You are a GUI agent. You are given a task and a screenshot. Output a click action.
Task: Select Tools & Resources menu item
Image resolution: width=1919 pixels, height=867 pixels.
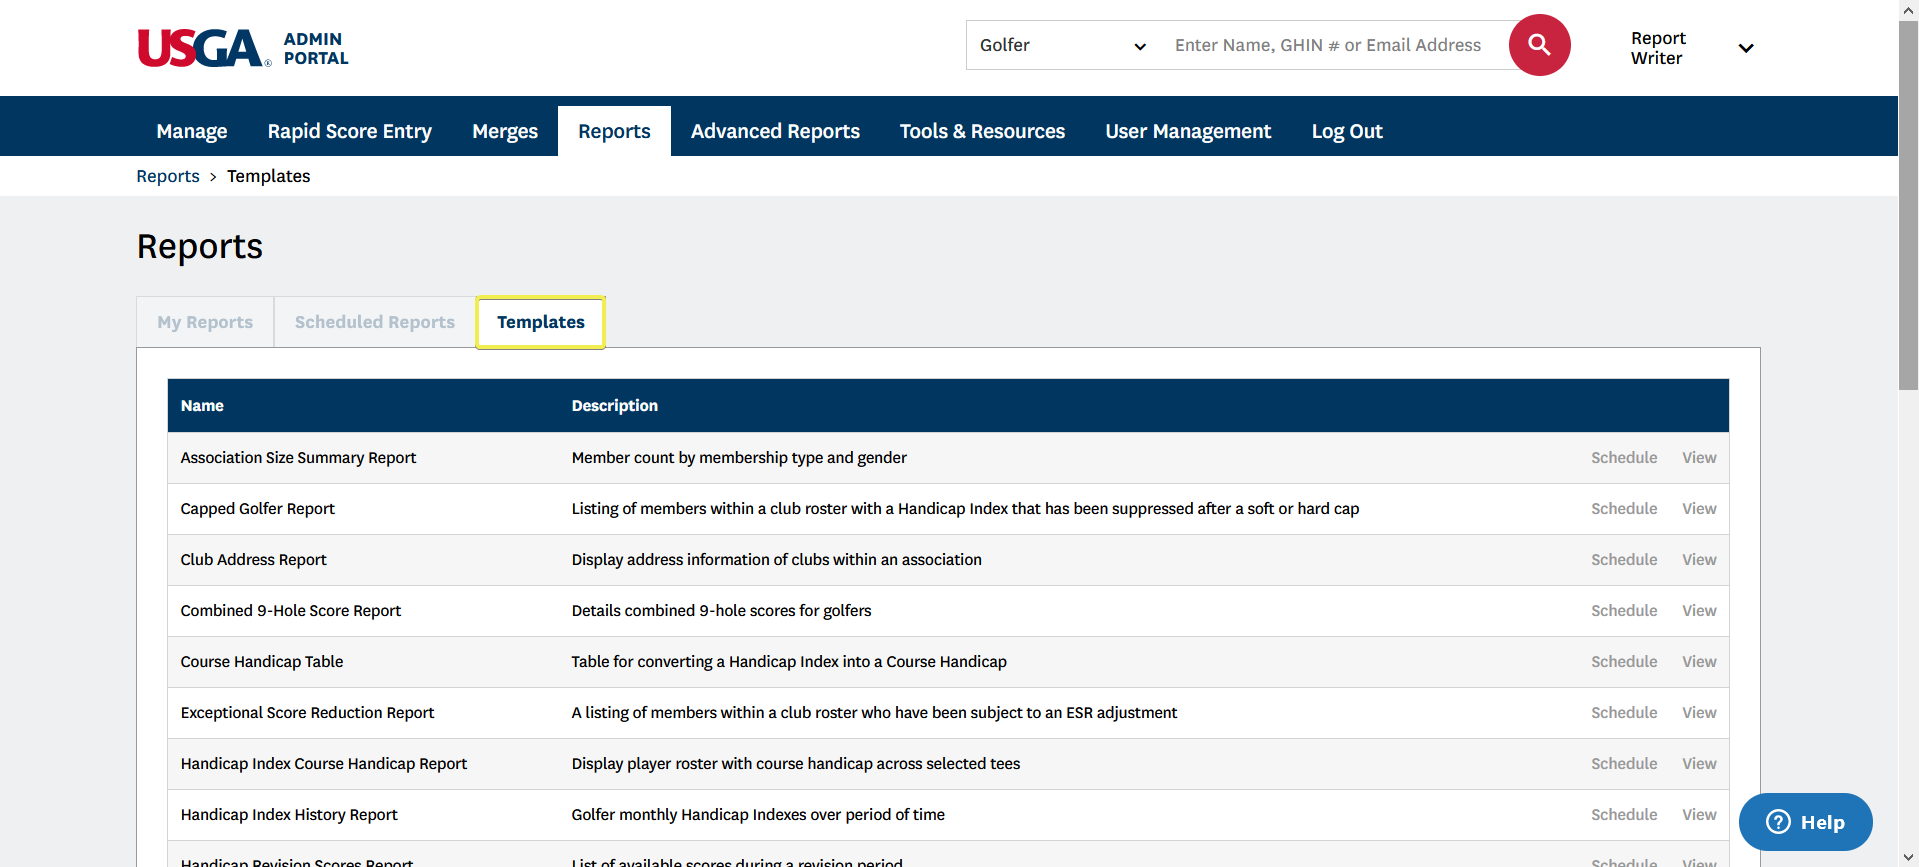[x=982, y=131]
